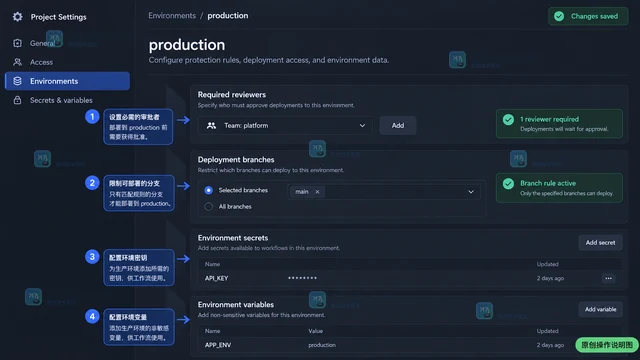The height and width of the screenshot is (360, 640).
Task: Click the main branch tag
Action: [307, 191]
